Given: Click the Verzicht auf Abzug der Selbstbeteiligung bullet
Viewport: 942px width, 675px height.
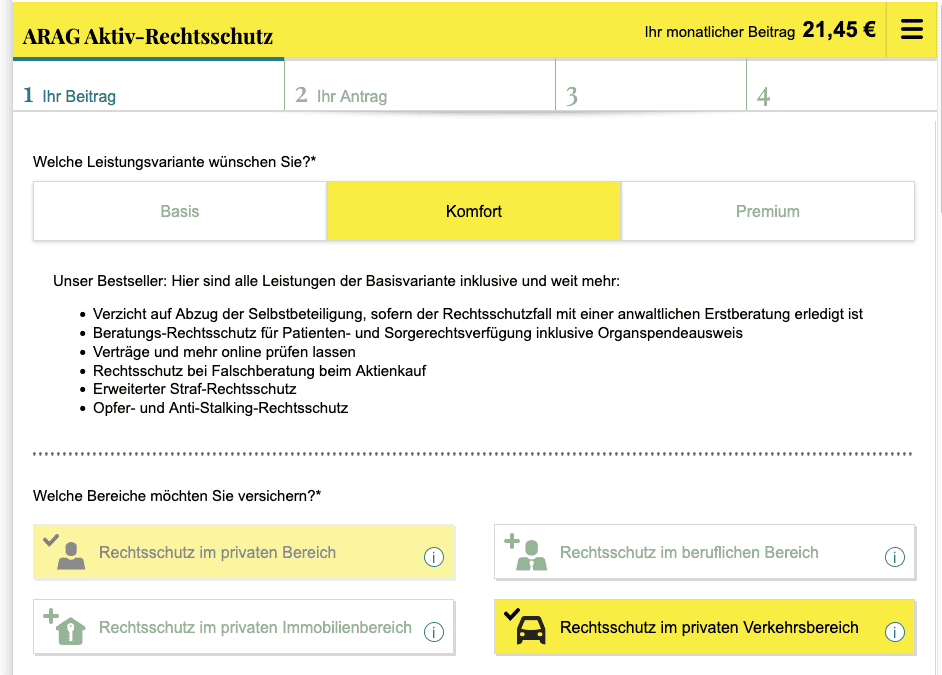Looking at the screenshot, I should (x=478, y=314).
